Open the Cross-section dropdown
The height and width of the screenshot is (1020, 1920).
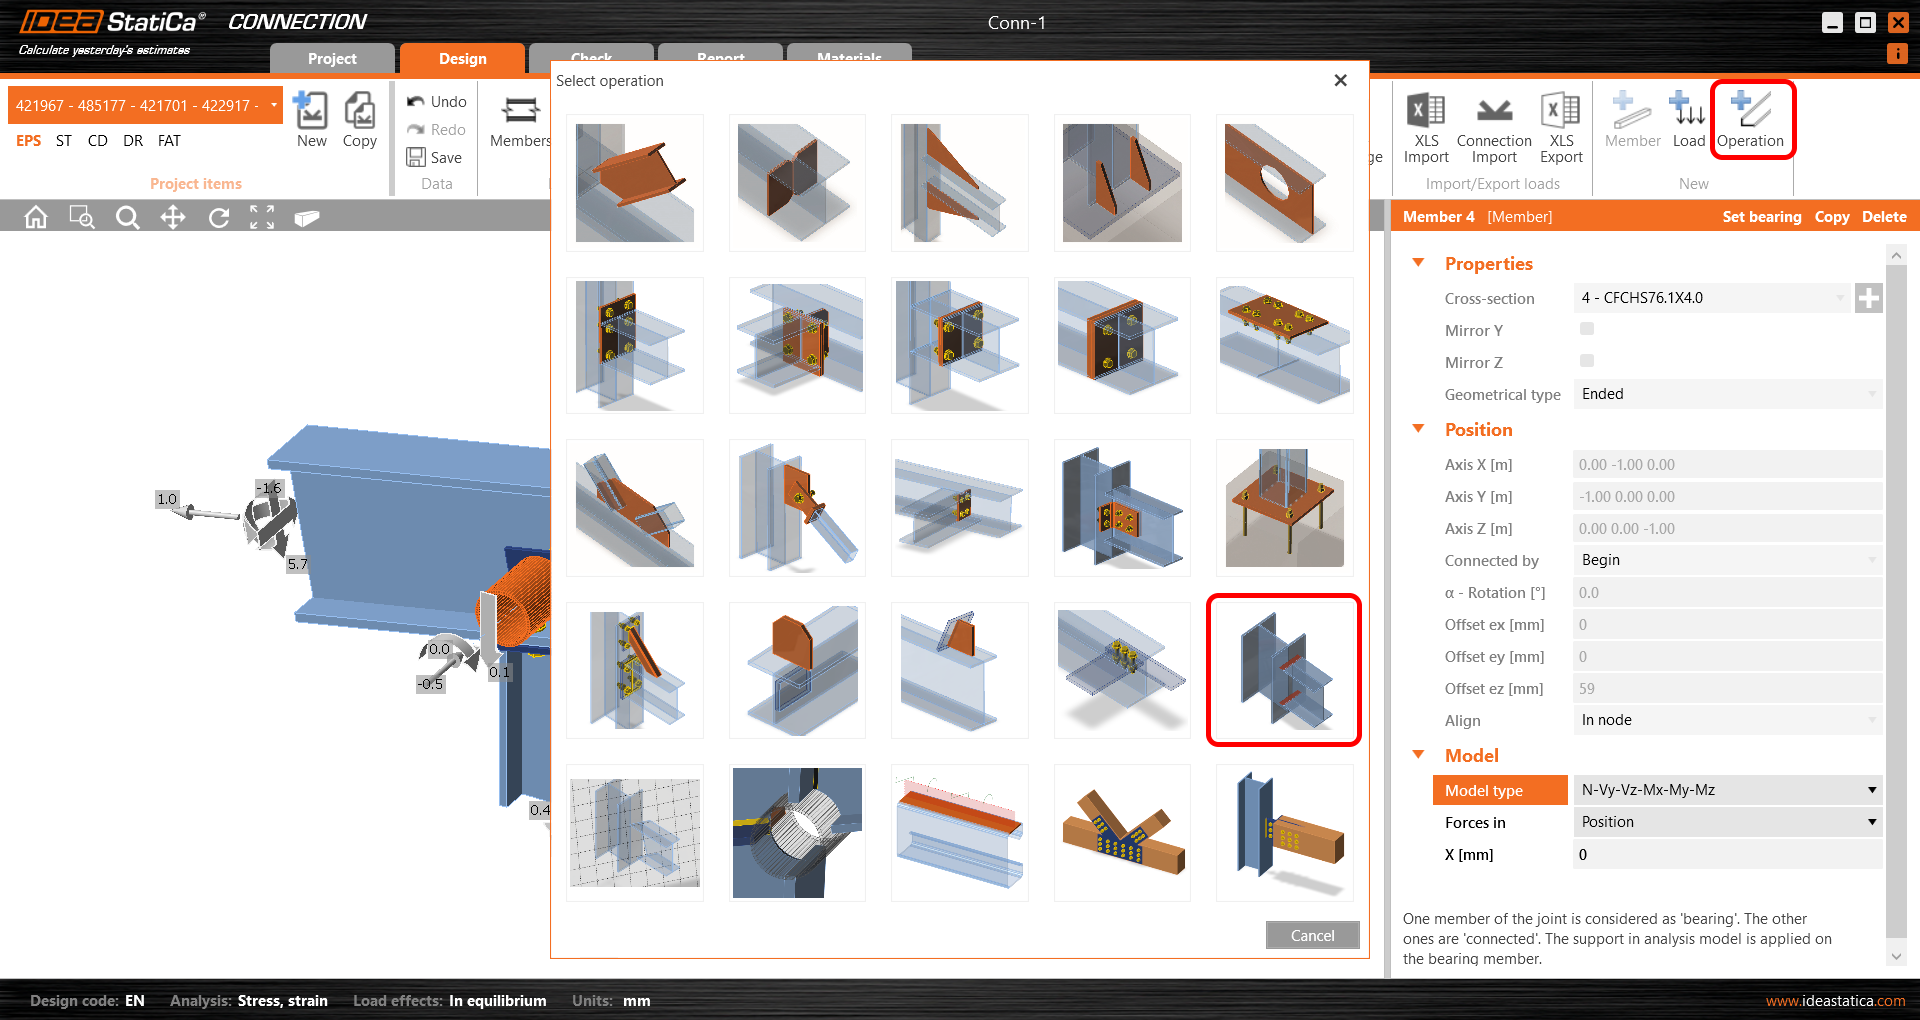1713,298
